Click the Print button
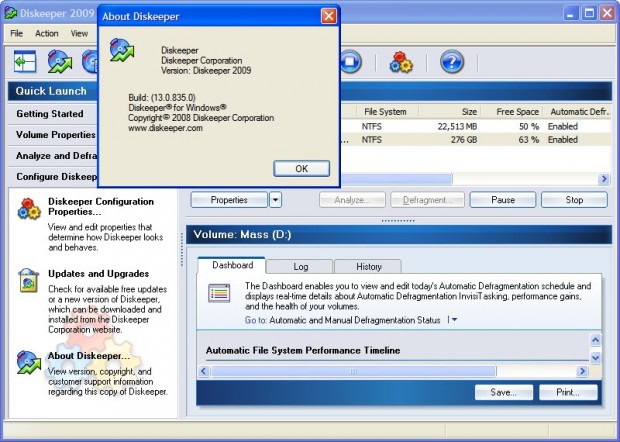This screenshot has height=442, width=620. click(x=568, y=392)
